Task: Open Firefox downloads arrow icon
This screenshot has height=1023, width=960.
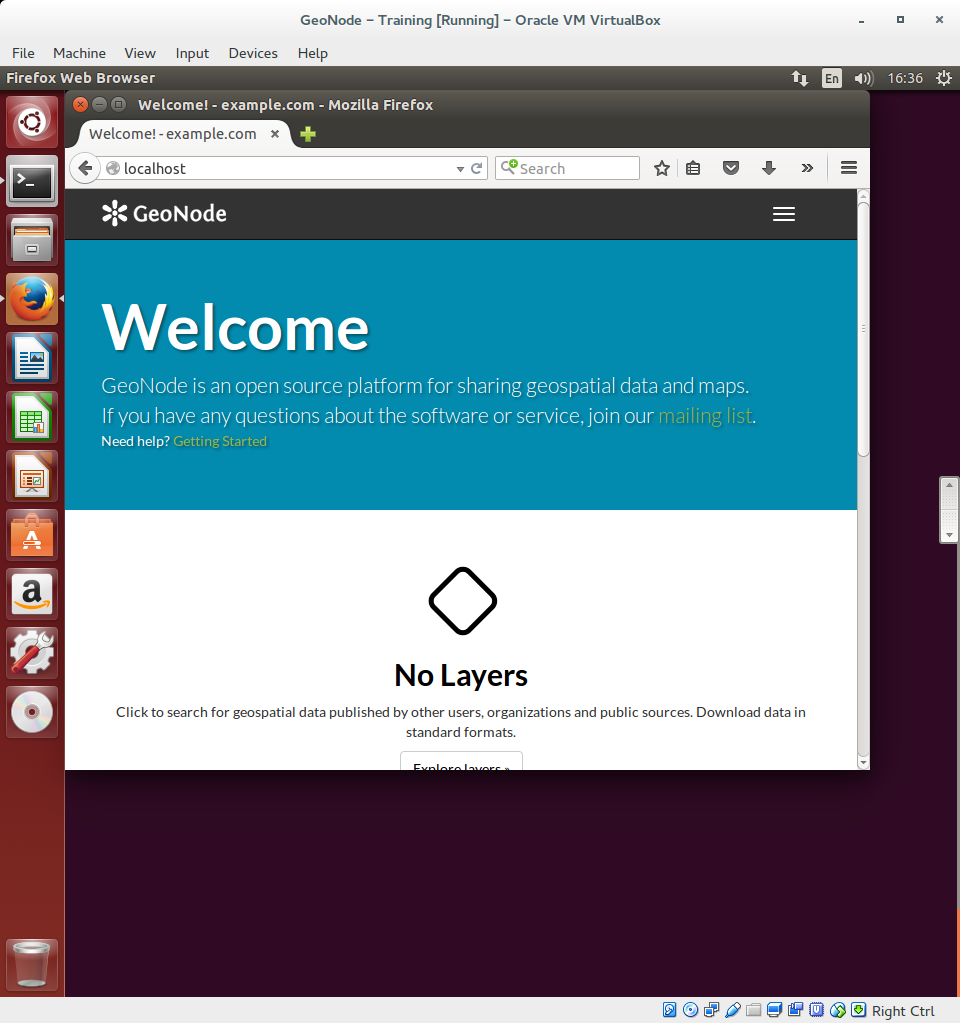Action: 769,168
